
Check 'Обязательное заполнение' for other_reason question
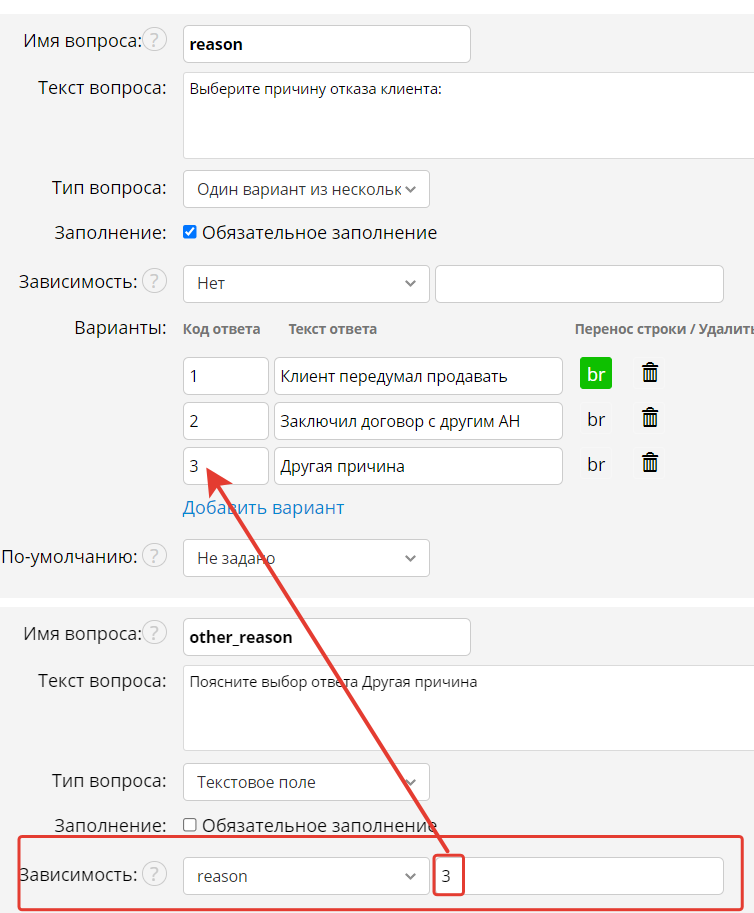190,825
